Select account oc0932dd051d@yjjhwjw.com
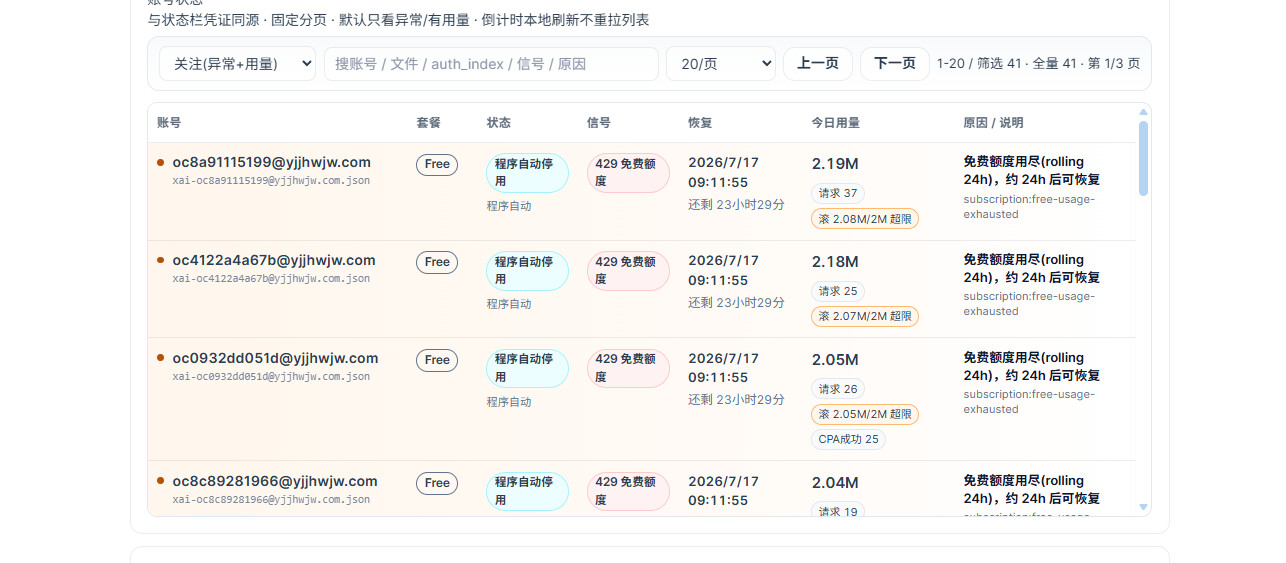This screenshot has height=563, width=1286. [x=275, y=358]
